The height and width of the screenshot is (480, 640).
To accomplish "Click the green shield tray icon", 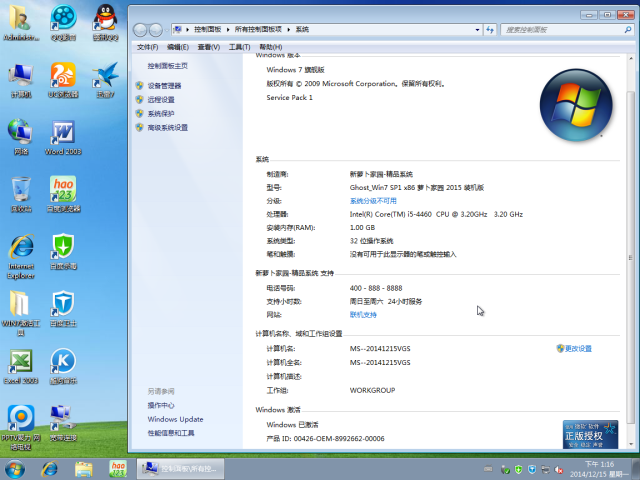I will [x=518, y=470].
